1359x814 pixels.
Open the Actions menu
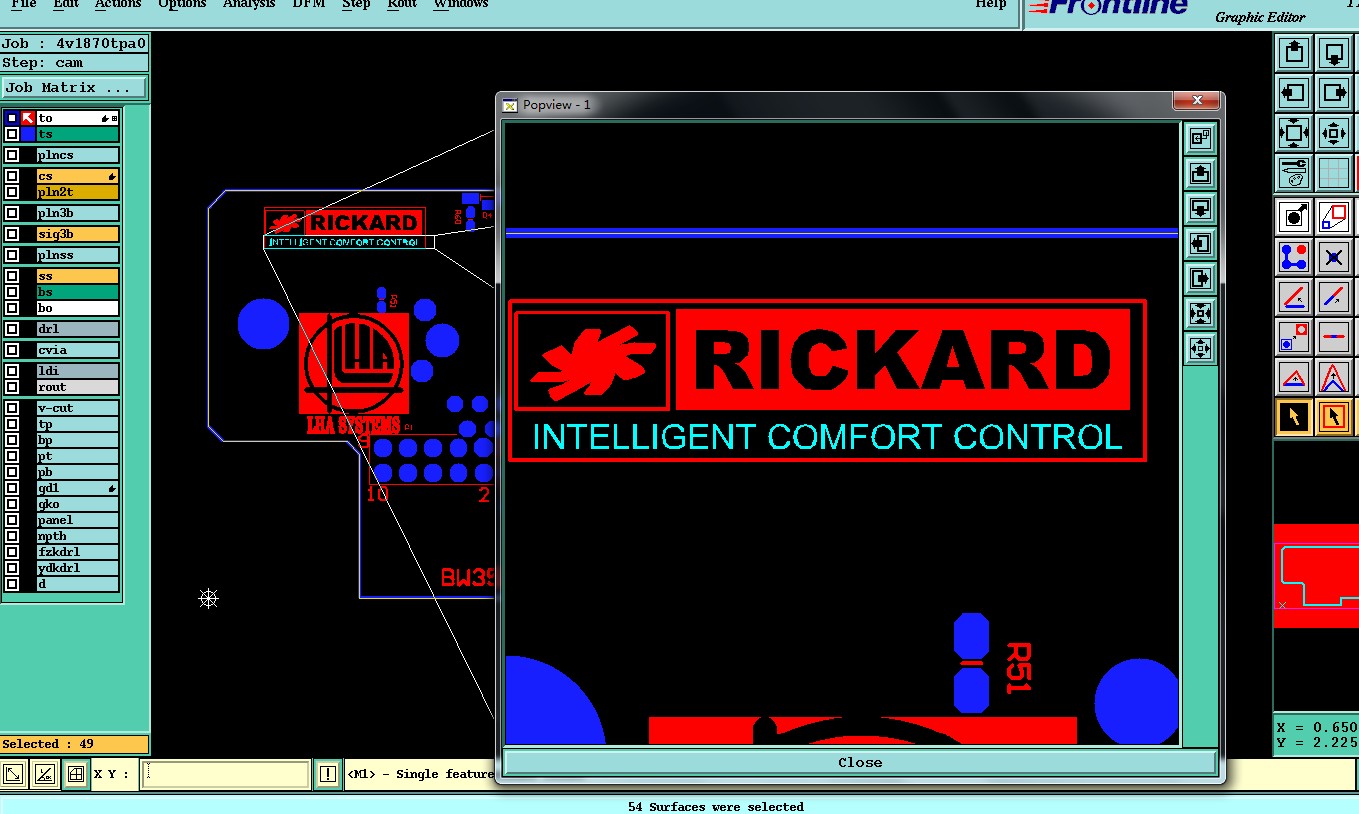coord(118,5)
